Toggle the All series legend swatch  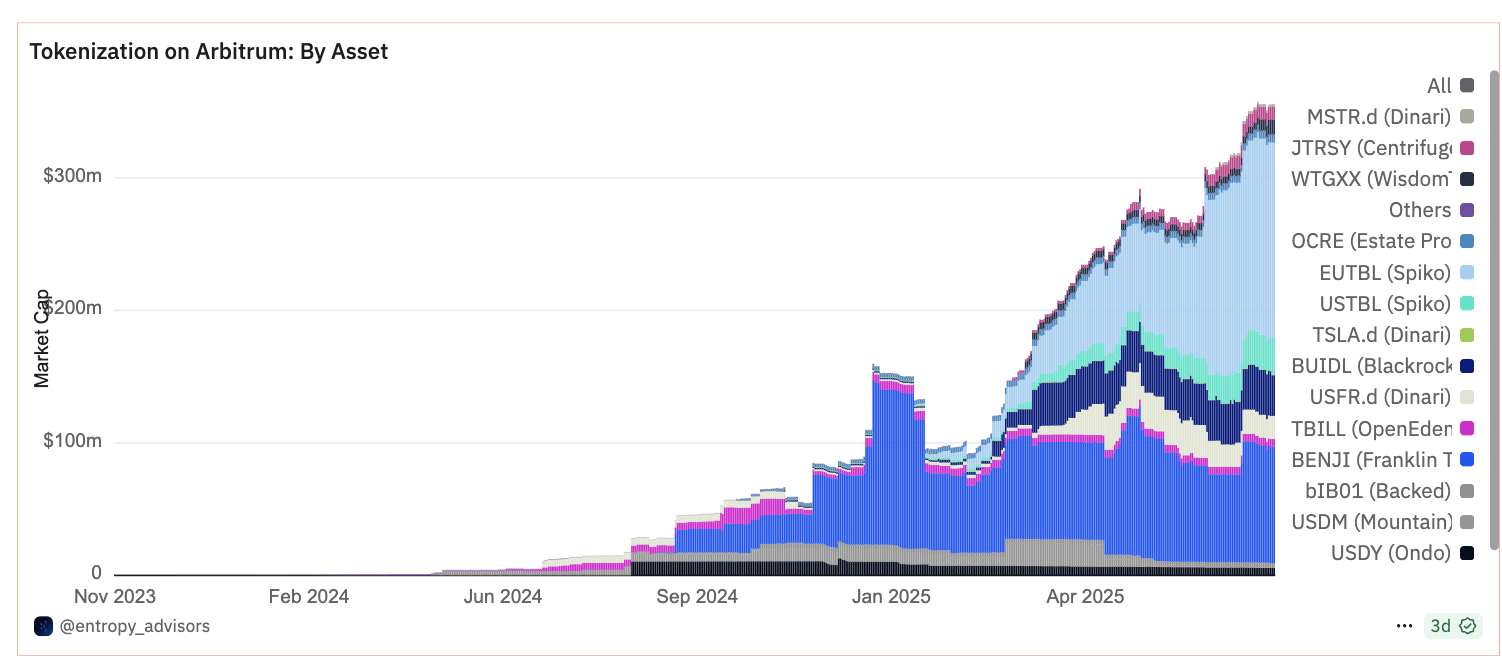click(x=1467, y=86)
